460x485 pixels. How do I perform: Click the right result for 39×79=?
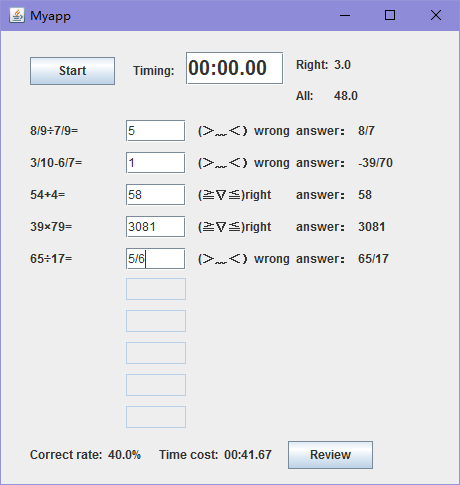tap(235, 227)
